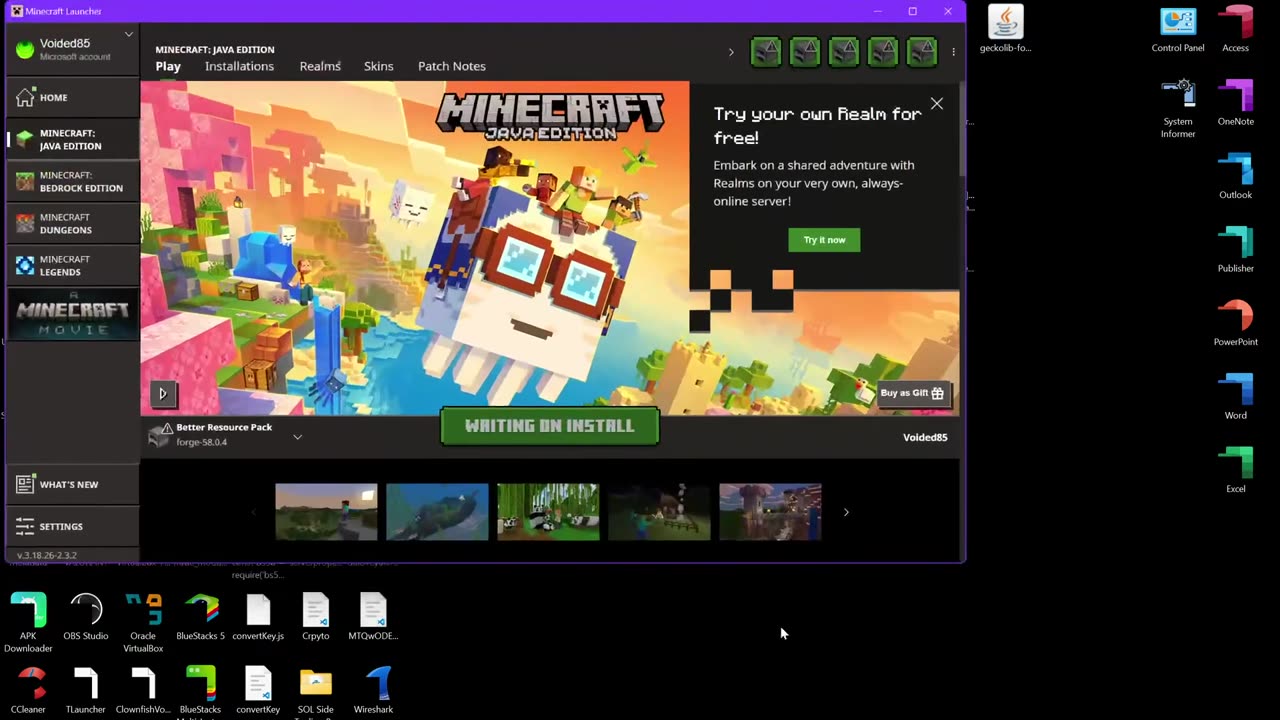Viewport: 1280px width, 720px height.
Task: Open the three-dot options menu
Action: pyautogui.click(x=953, y=52)
